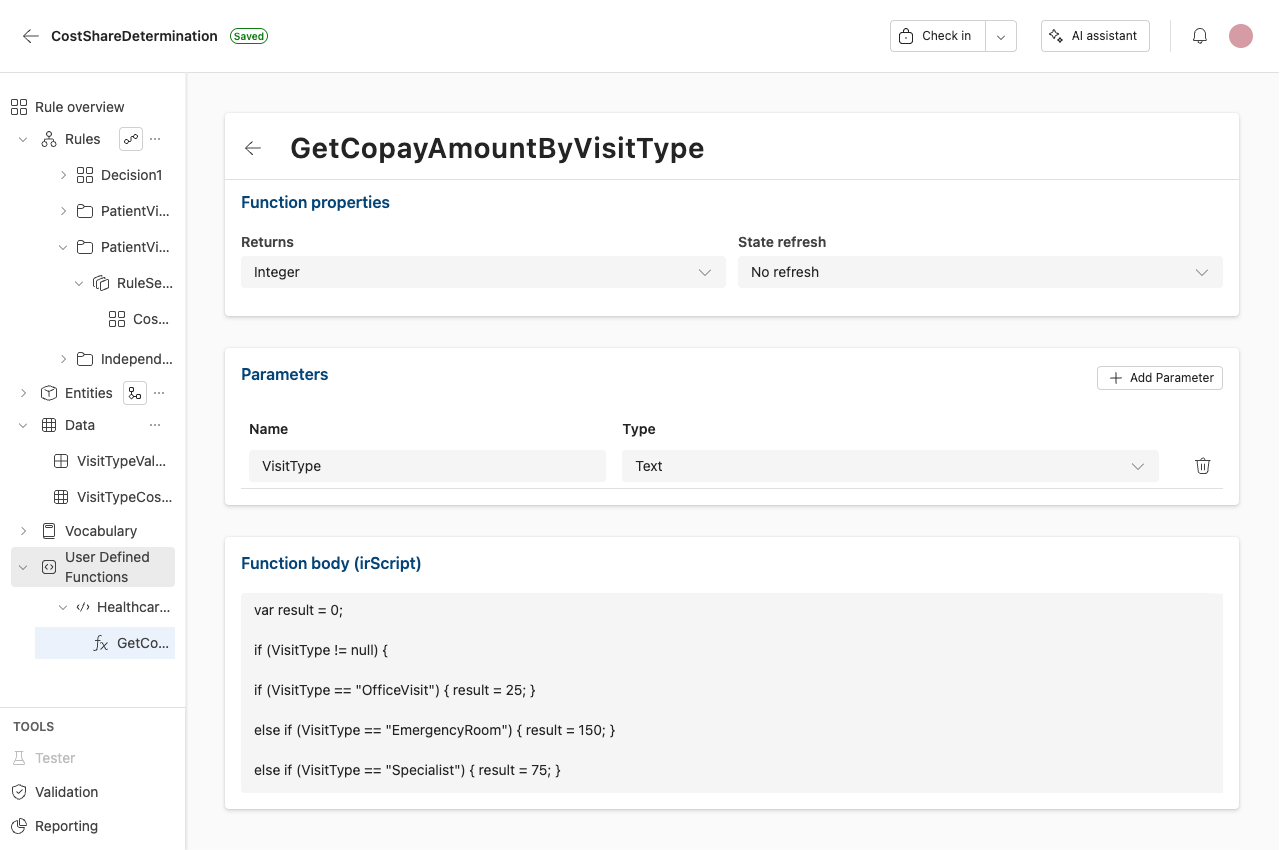Click the rules flow diagram icon beside Rules
1280x850 pixels.
pyautogui.click(x=130, y=138)
